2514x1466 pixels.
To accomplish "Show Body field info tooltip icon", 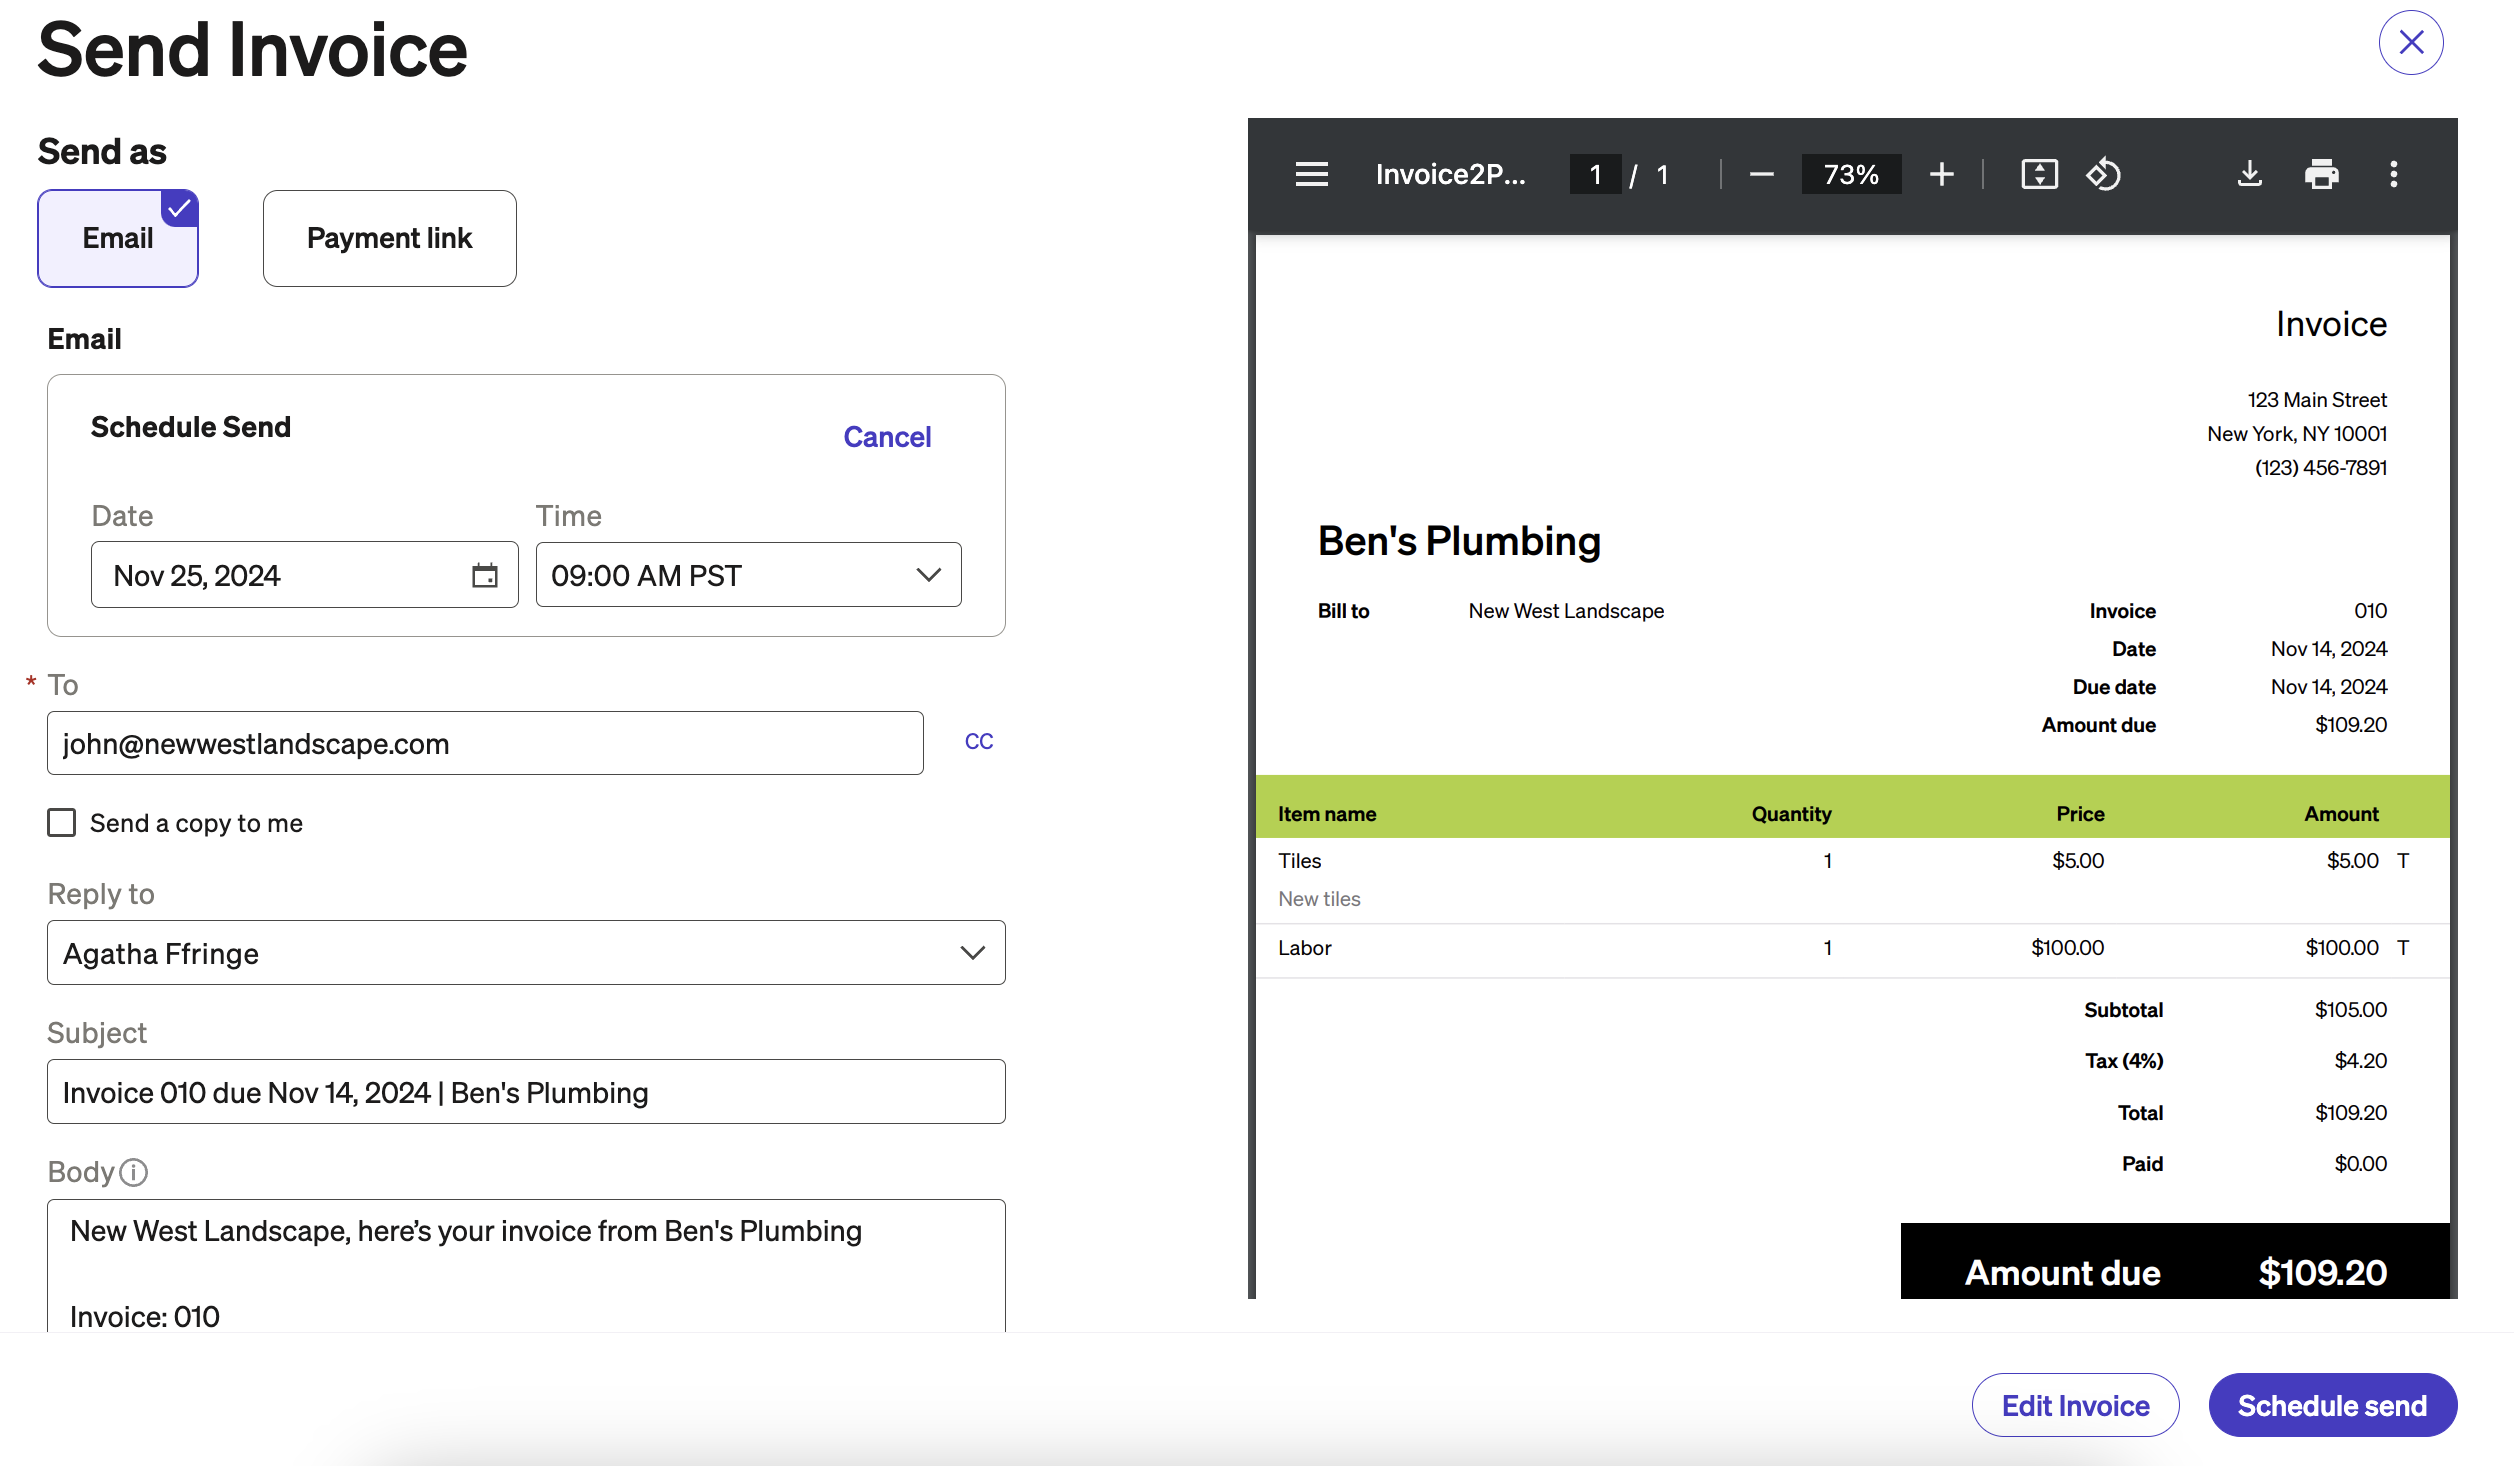I will 133,1172.
